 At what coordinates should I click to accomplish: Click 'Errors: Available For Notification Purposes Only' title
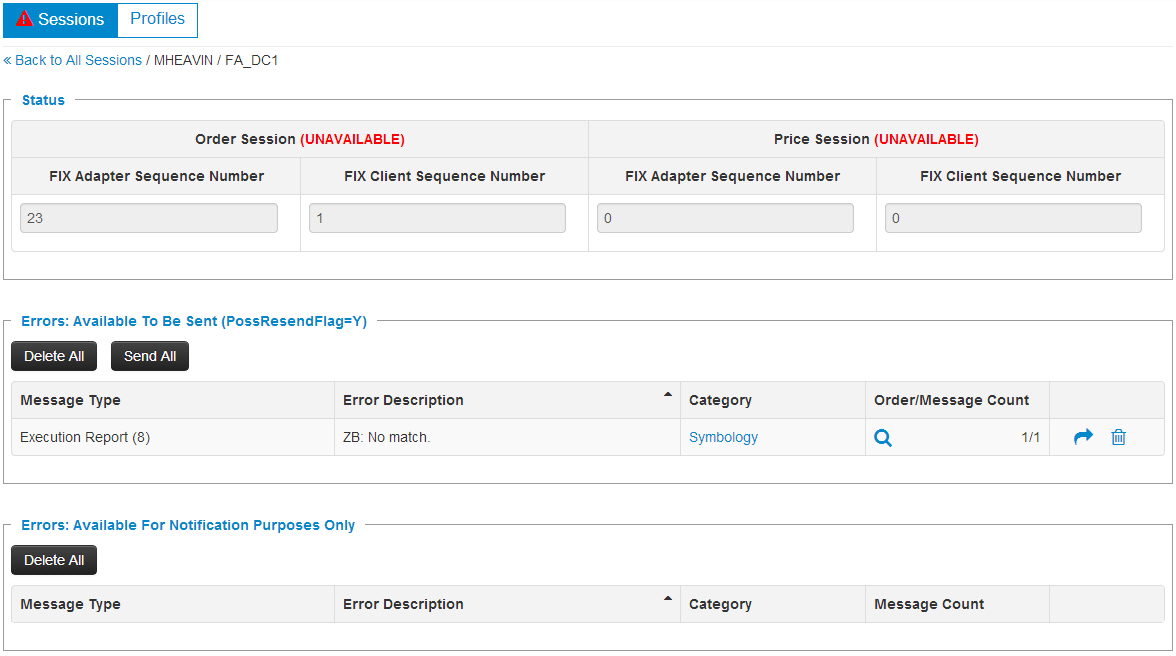pos(188,526)
